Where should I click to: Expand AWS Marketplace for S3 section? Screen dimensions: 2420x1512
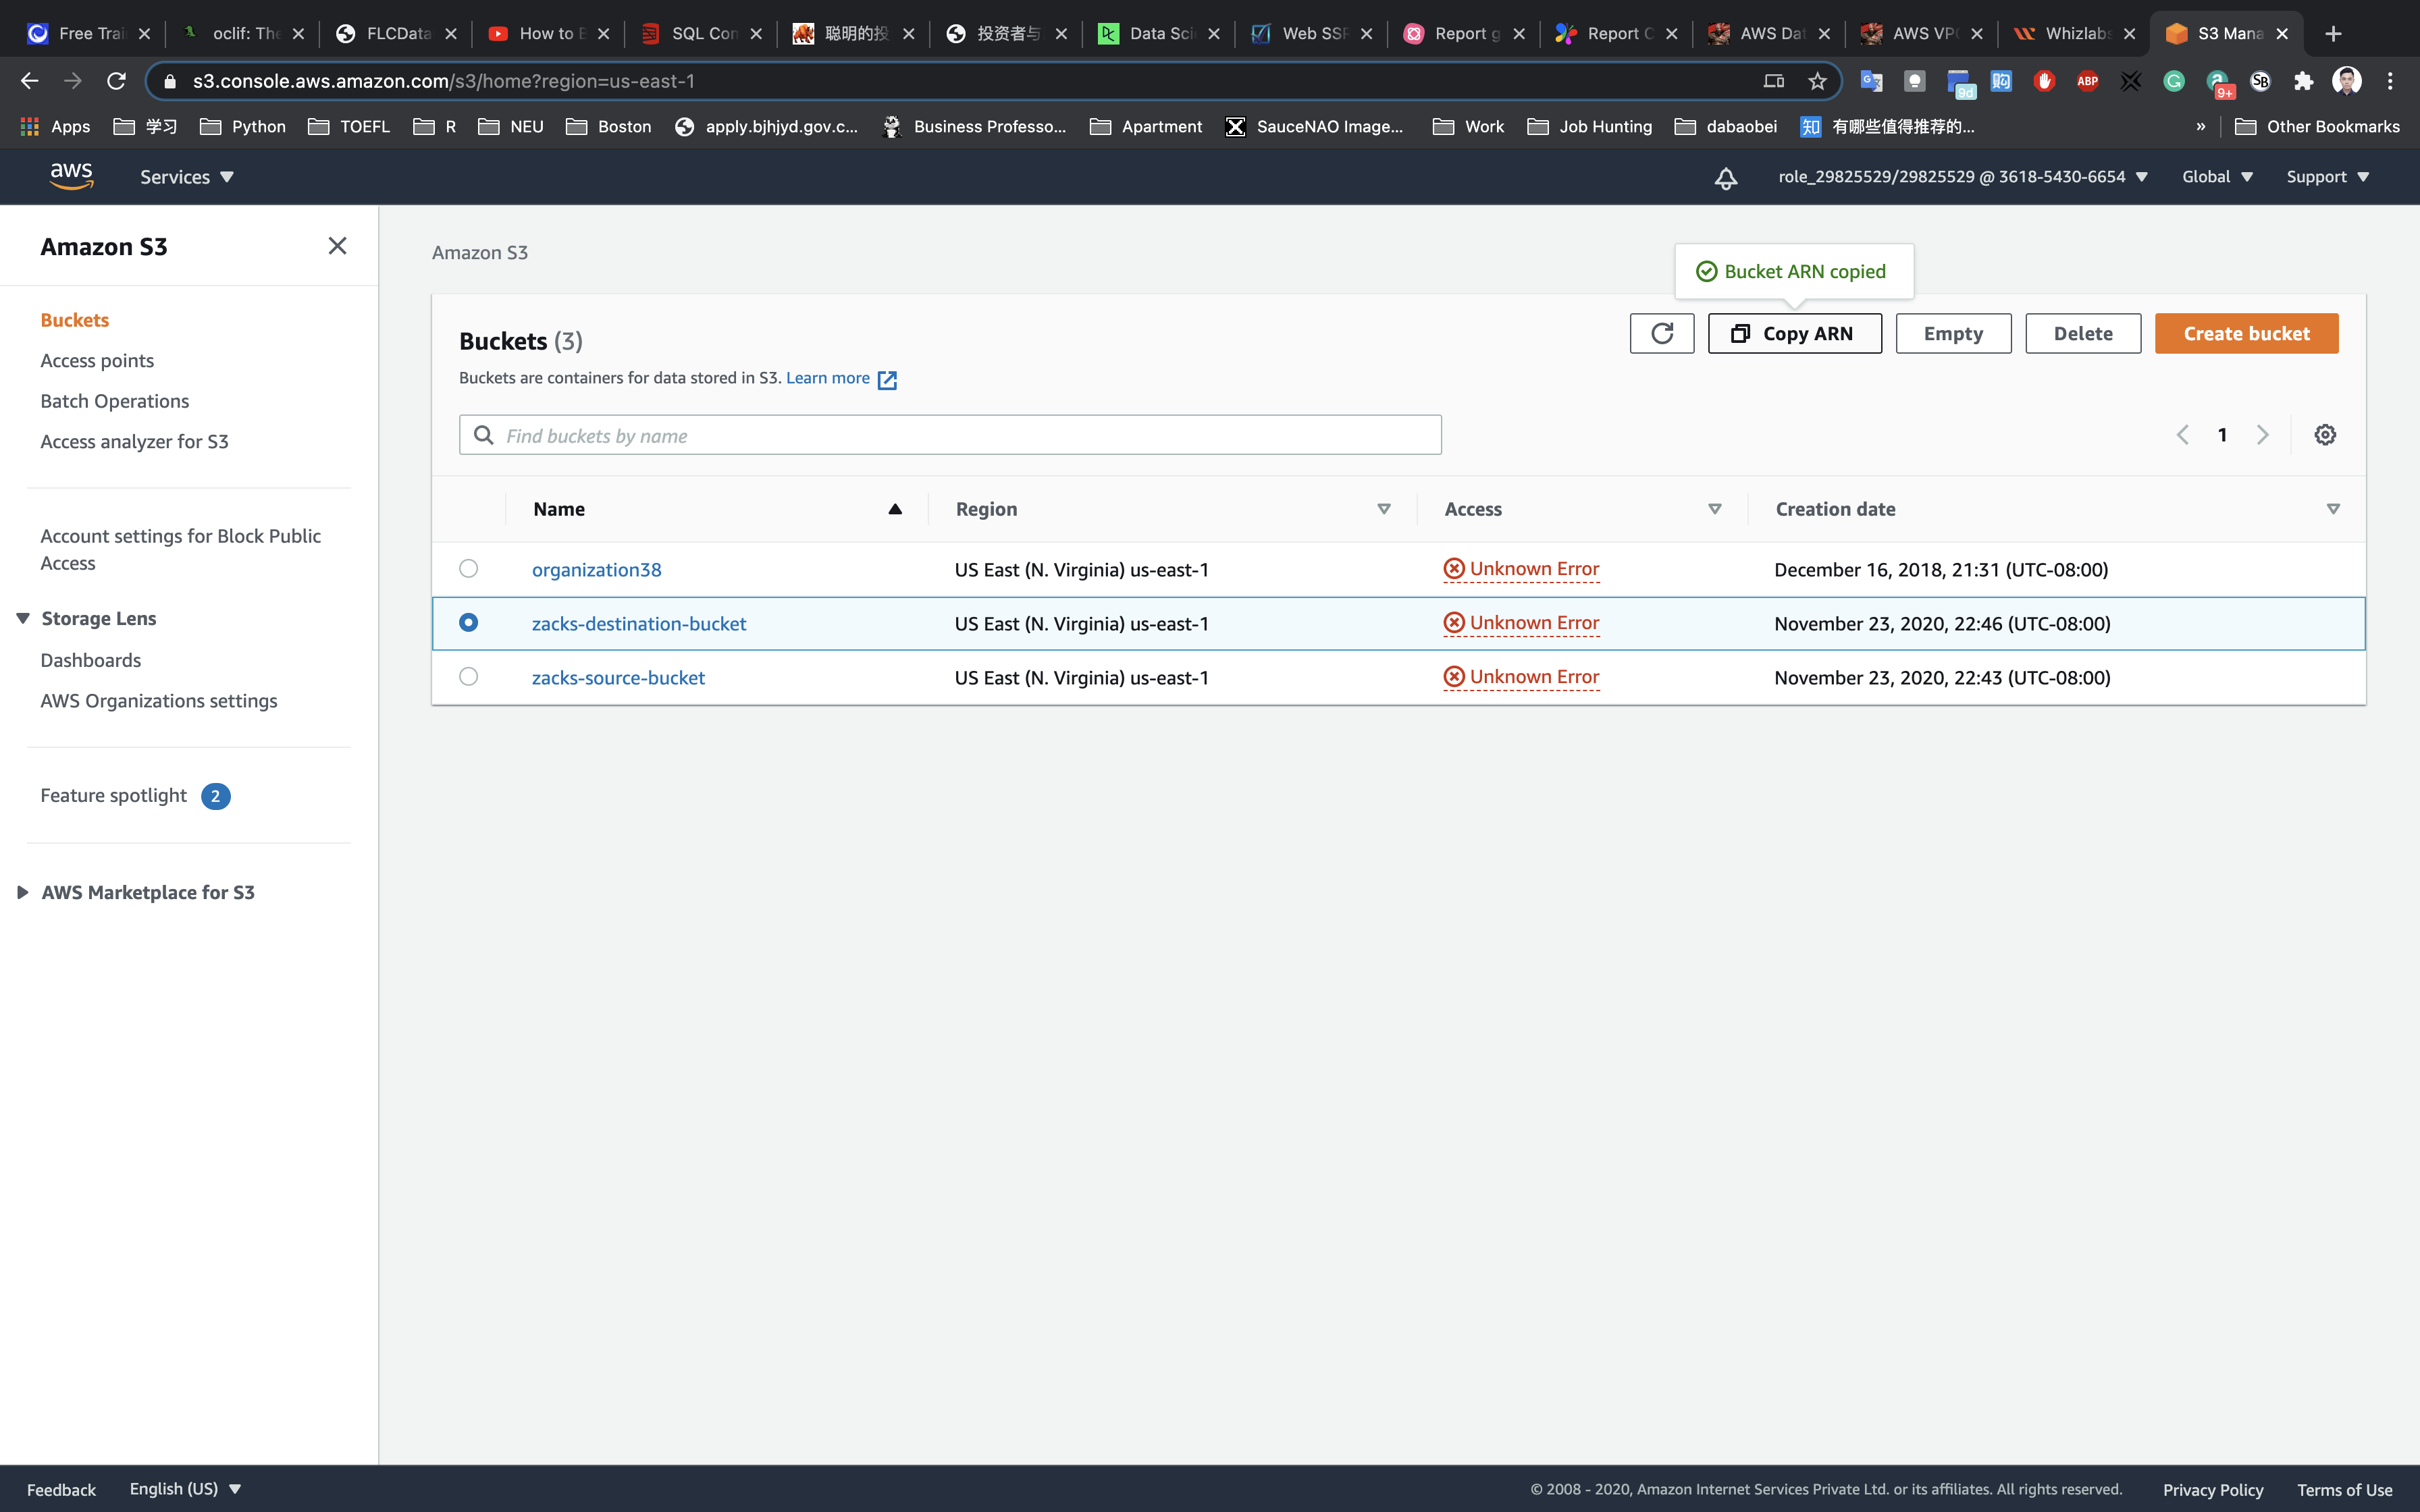(x=23, y=892)
